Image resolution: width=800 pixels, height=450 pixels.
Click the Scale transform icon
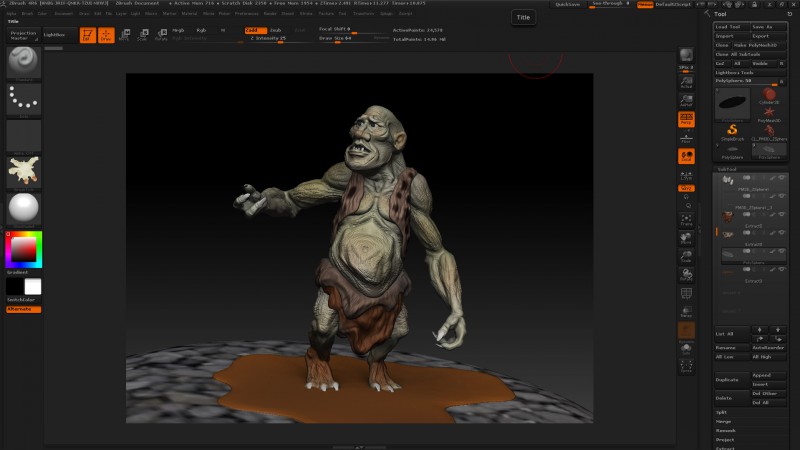[x=142, y=35]
